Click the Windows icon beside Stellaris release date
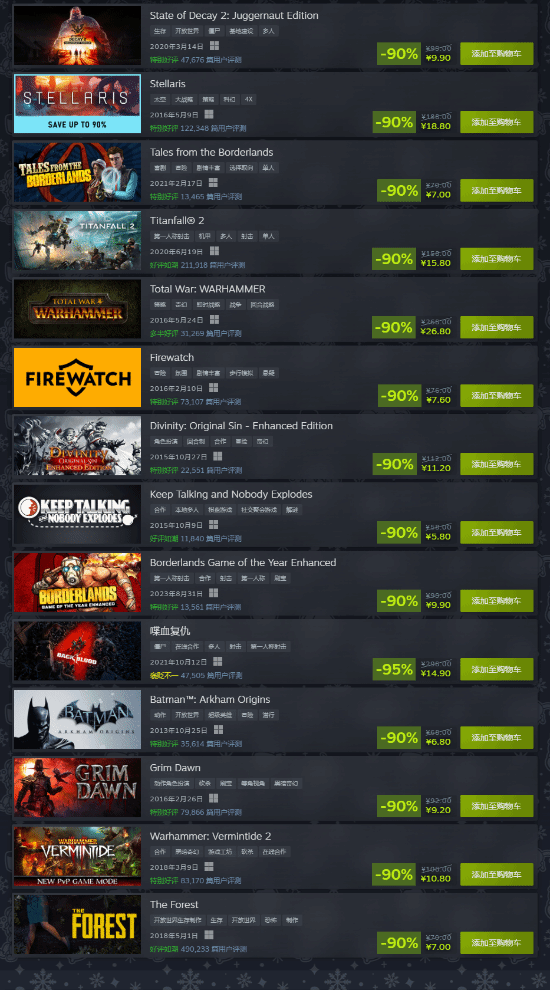 click(209, 114)
